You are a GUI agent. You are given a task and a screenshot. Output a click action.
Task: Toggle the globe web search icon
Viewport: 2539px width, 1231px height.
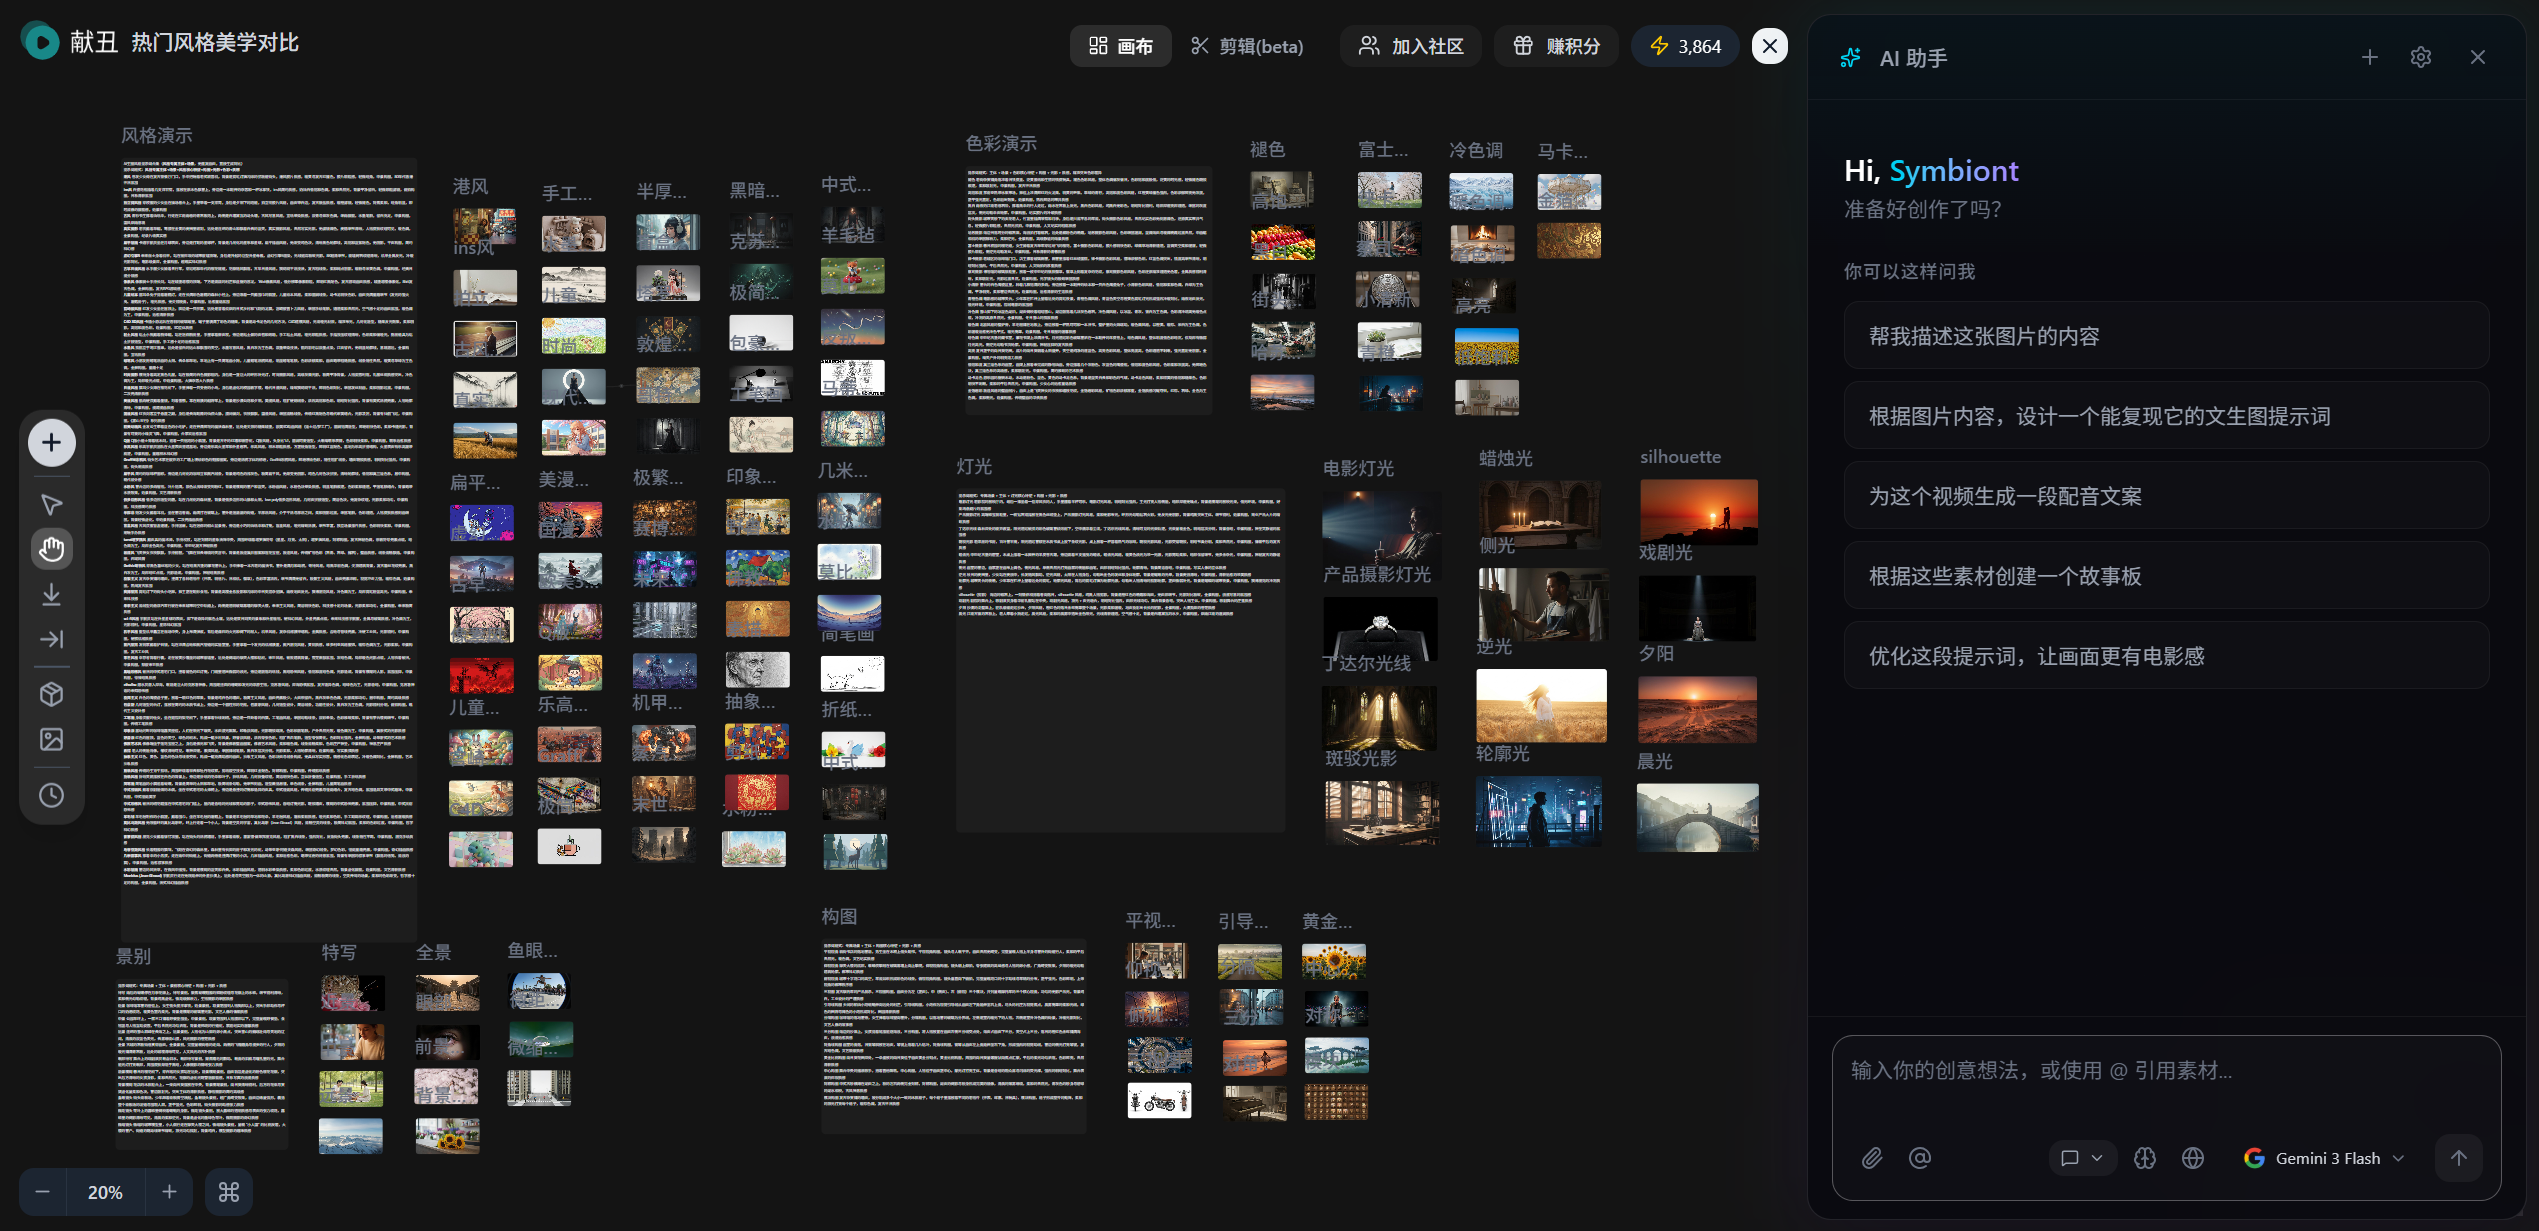point(2193,1158)
